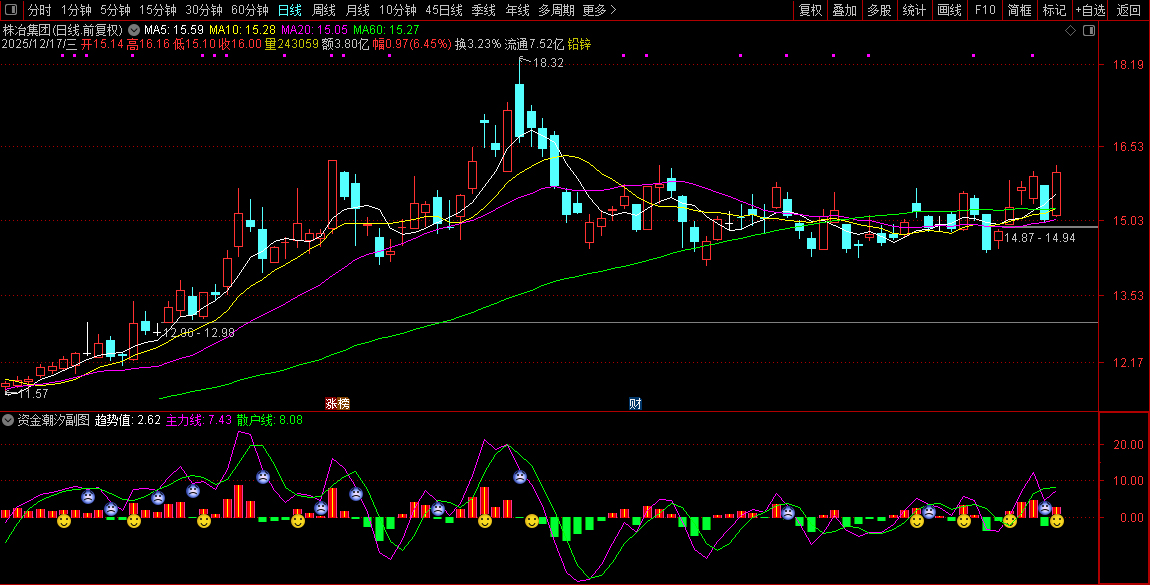The height and width of the screenshot is (585, 1150).
Task: Toggle the right panel icon near the price axis
Action: click(1089, 31)
